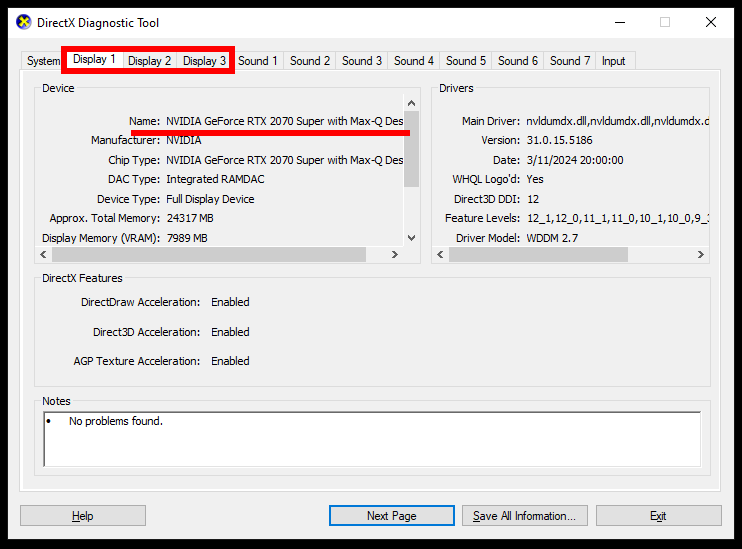Click the Exit button

pos(659,515)
